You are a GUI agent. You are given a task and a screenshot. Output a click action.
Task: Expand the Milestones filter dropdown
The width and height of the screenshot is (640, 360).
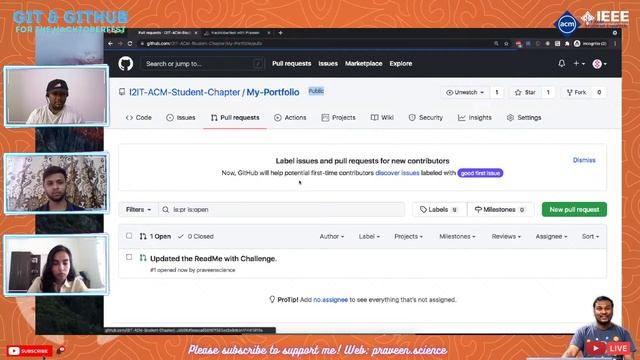pos(457,236)
